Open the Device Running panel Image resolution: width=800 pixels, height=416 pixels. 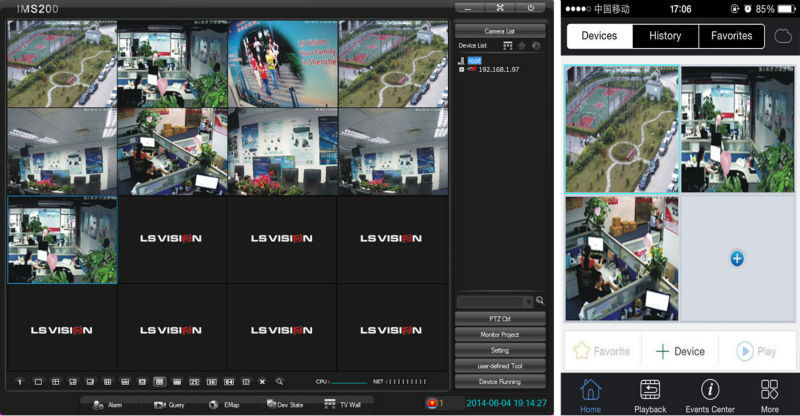[500, 381]
